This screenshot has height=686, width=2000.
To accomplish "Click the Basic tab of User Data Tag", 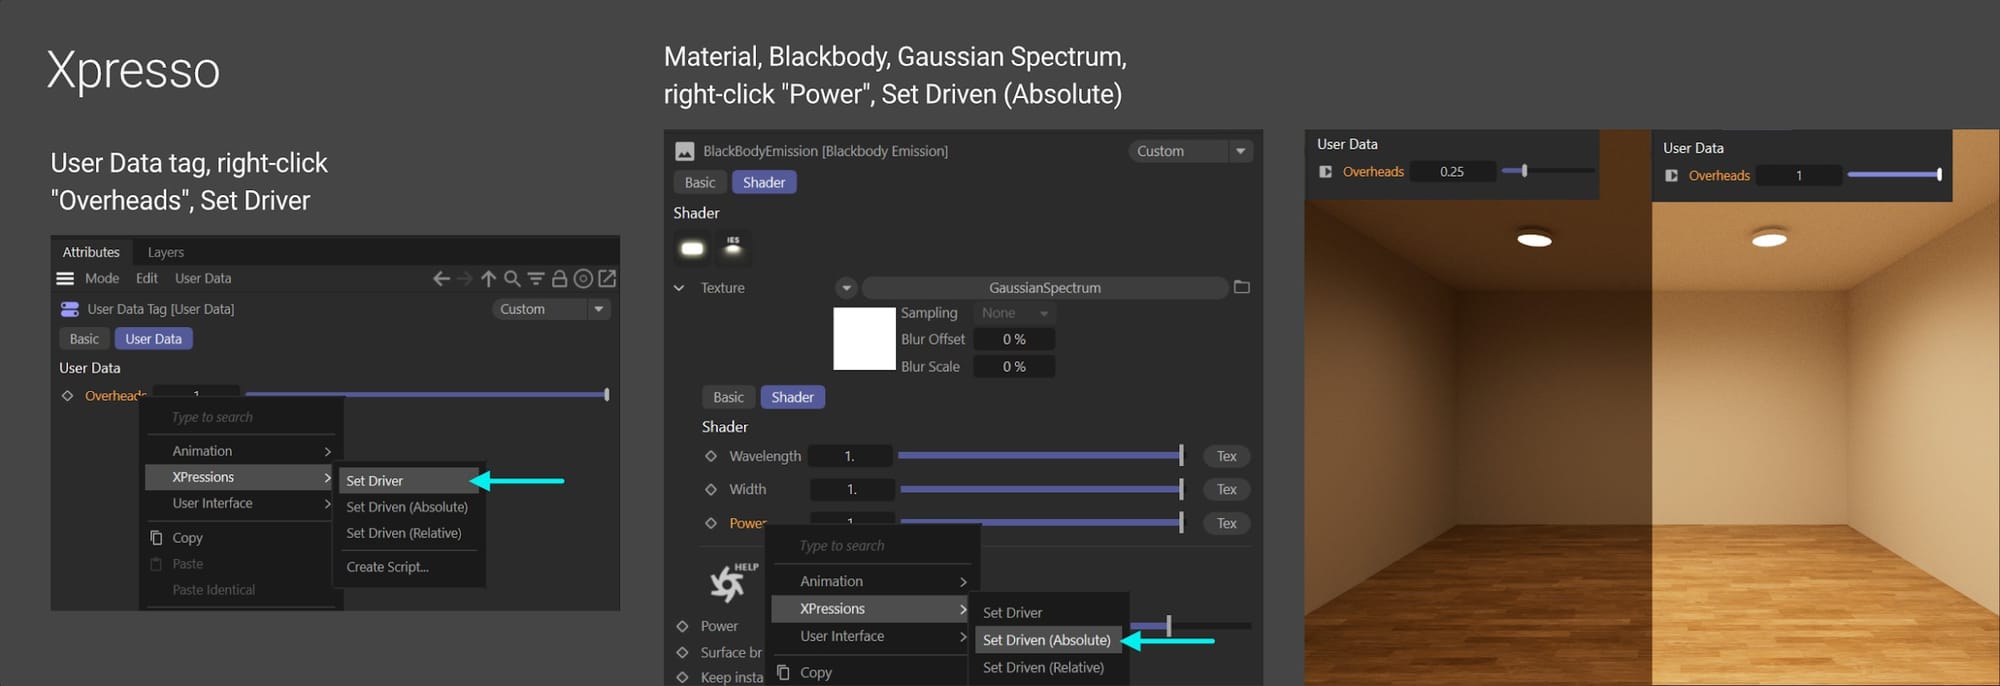I will [84, 339].
